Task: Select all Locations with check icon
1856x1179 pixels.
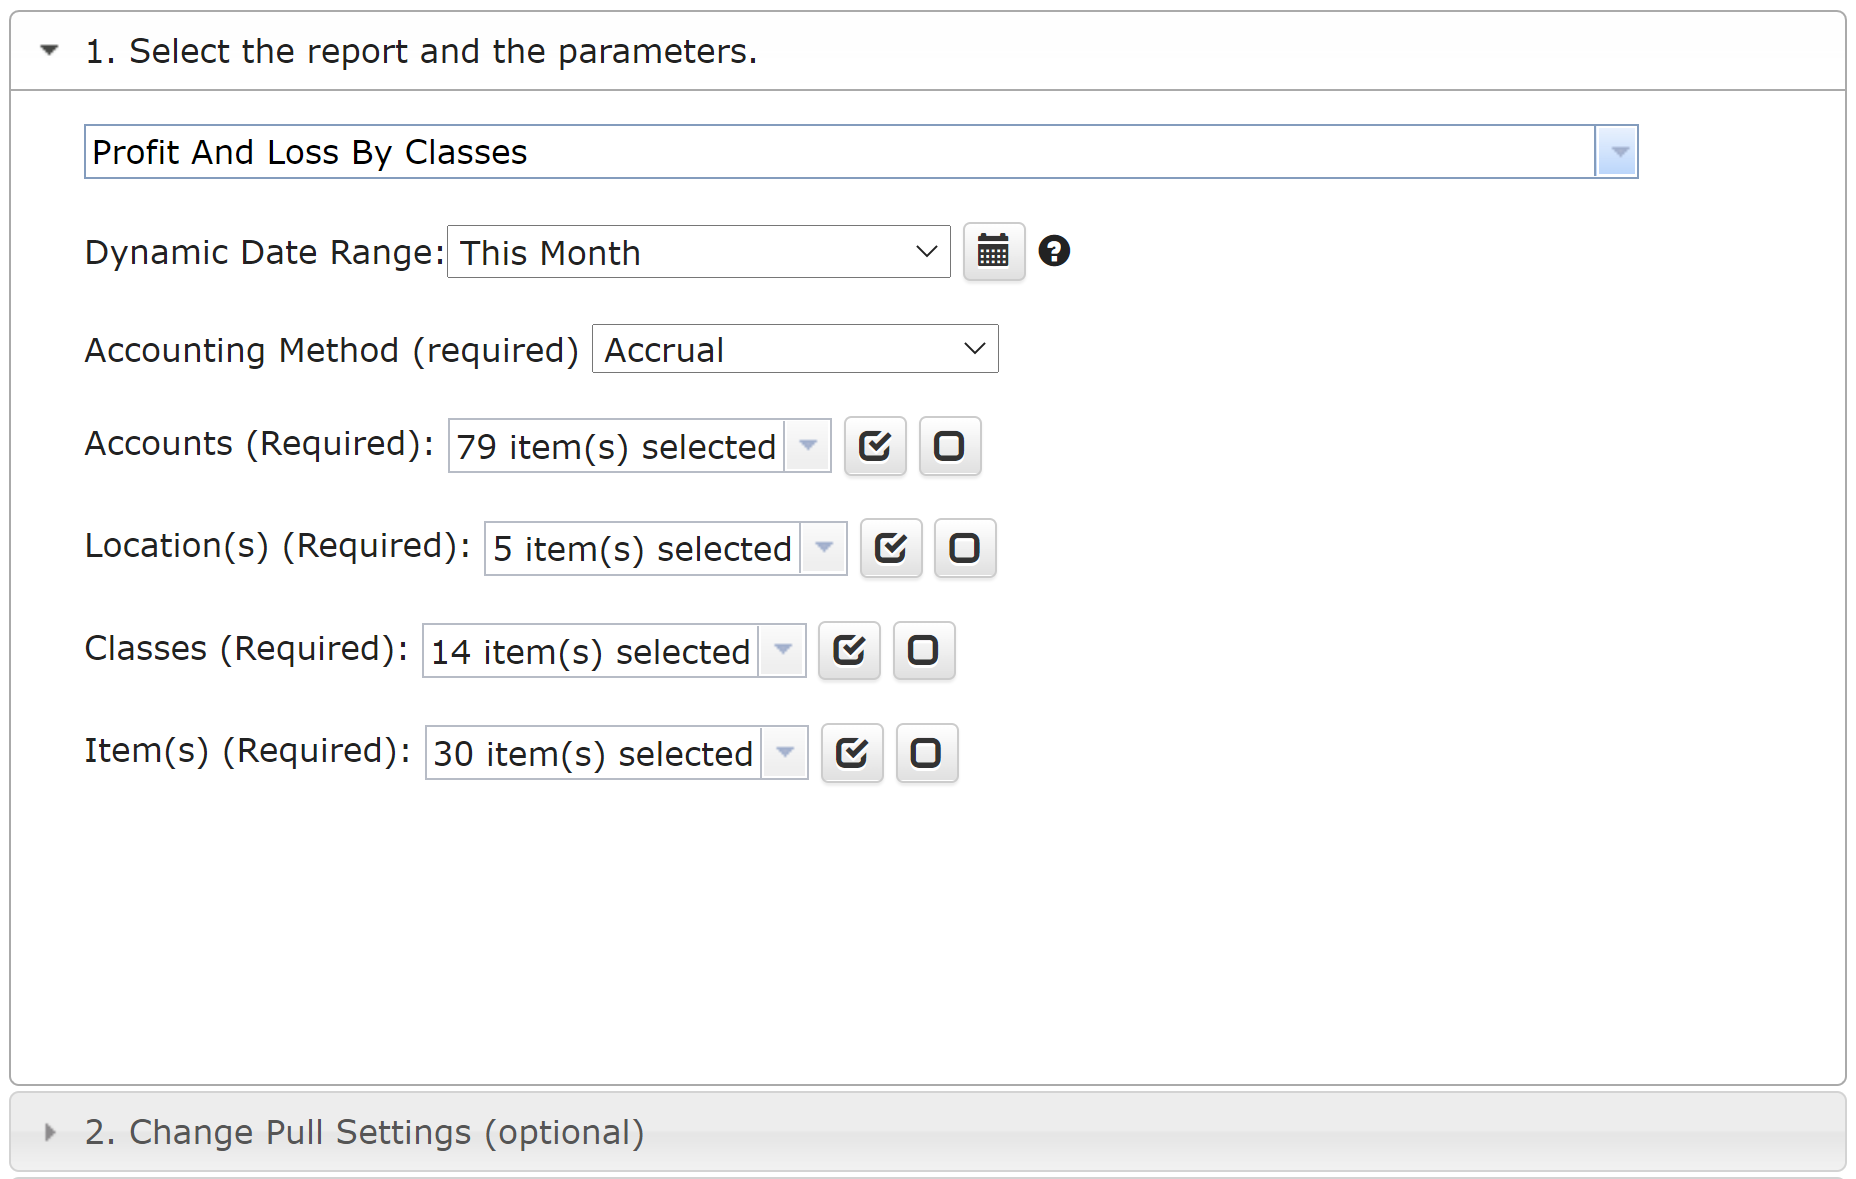Action: tap(890, 548)
